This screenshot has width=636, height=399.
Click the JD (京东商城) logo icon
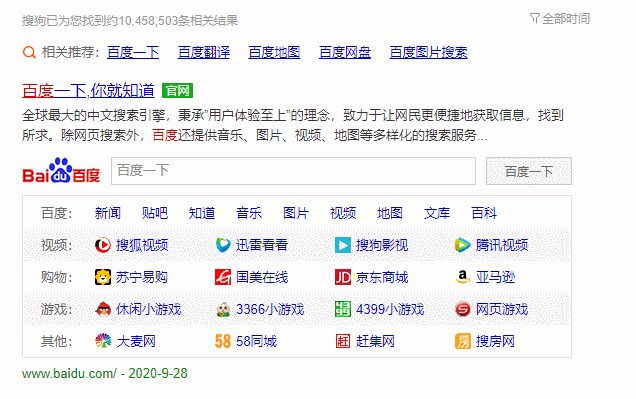pyautogui.click(x=343, y=277)
